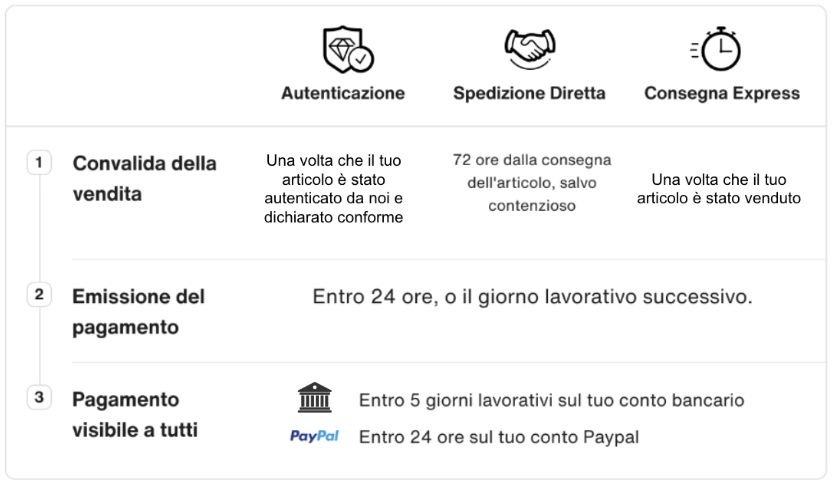Screen dimensions: 832x485
Task: Click the PayPal logo
Action: 314,437
